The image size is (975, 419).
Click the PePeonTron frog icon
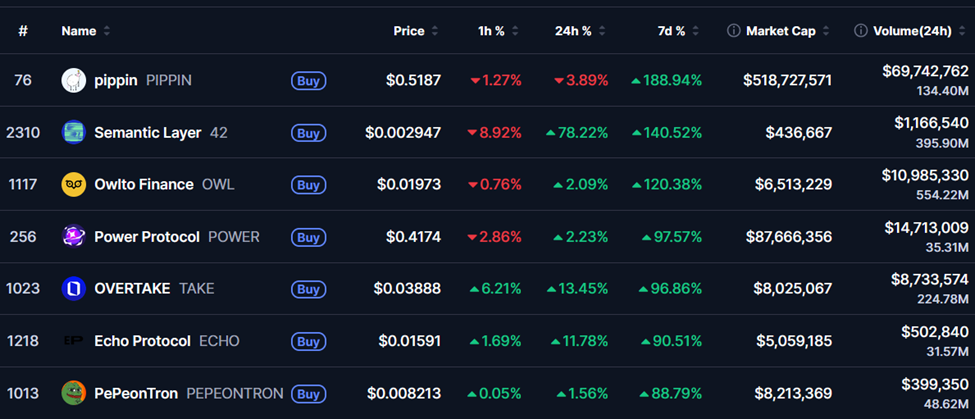pyautogui.click(x=74, y=393)
